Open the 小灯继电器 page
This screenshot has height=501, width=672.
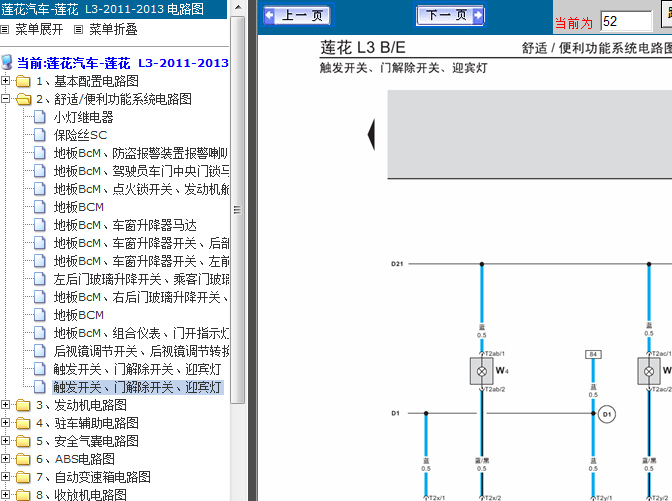pyautogui.click(x=83, y=117)
